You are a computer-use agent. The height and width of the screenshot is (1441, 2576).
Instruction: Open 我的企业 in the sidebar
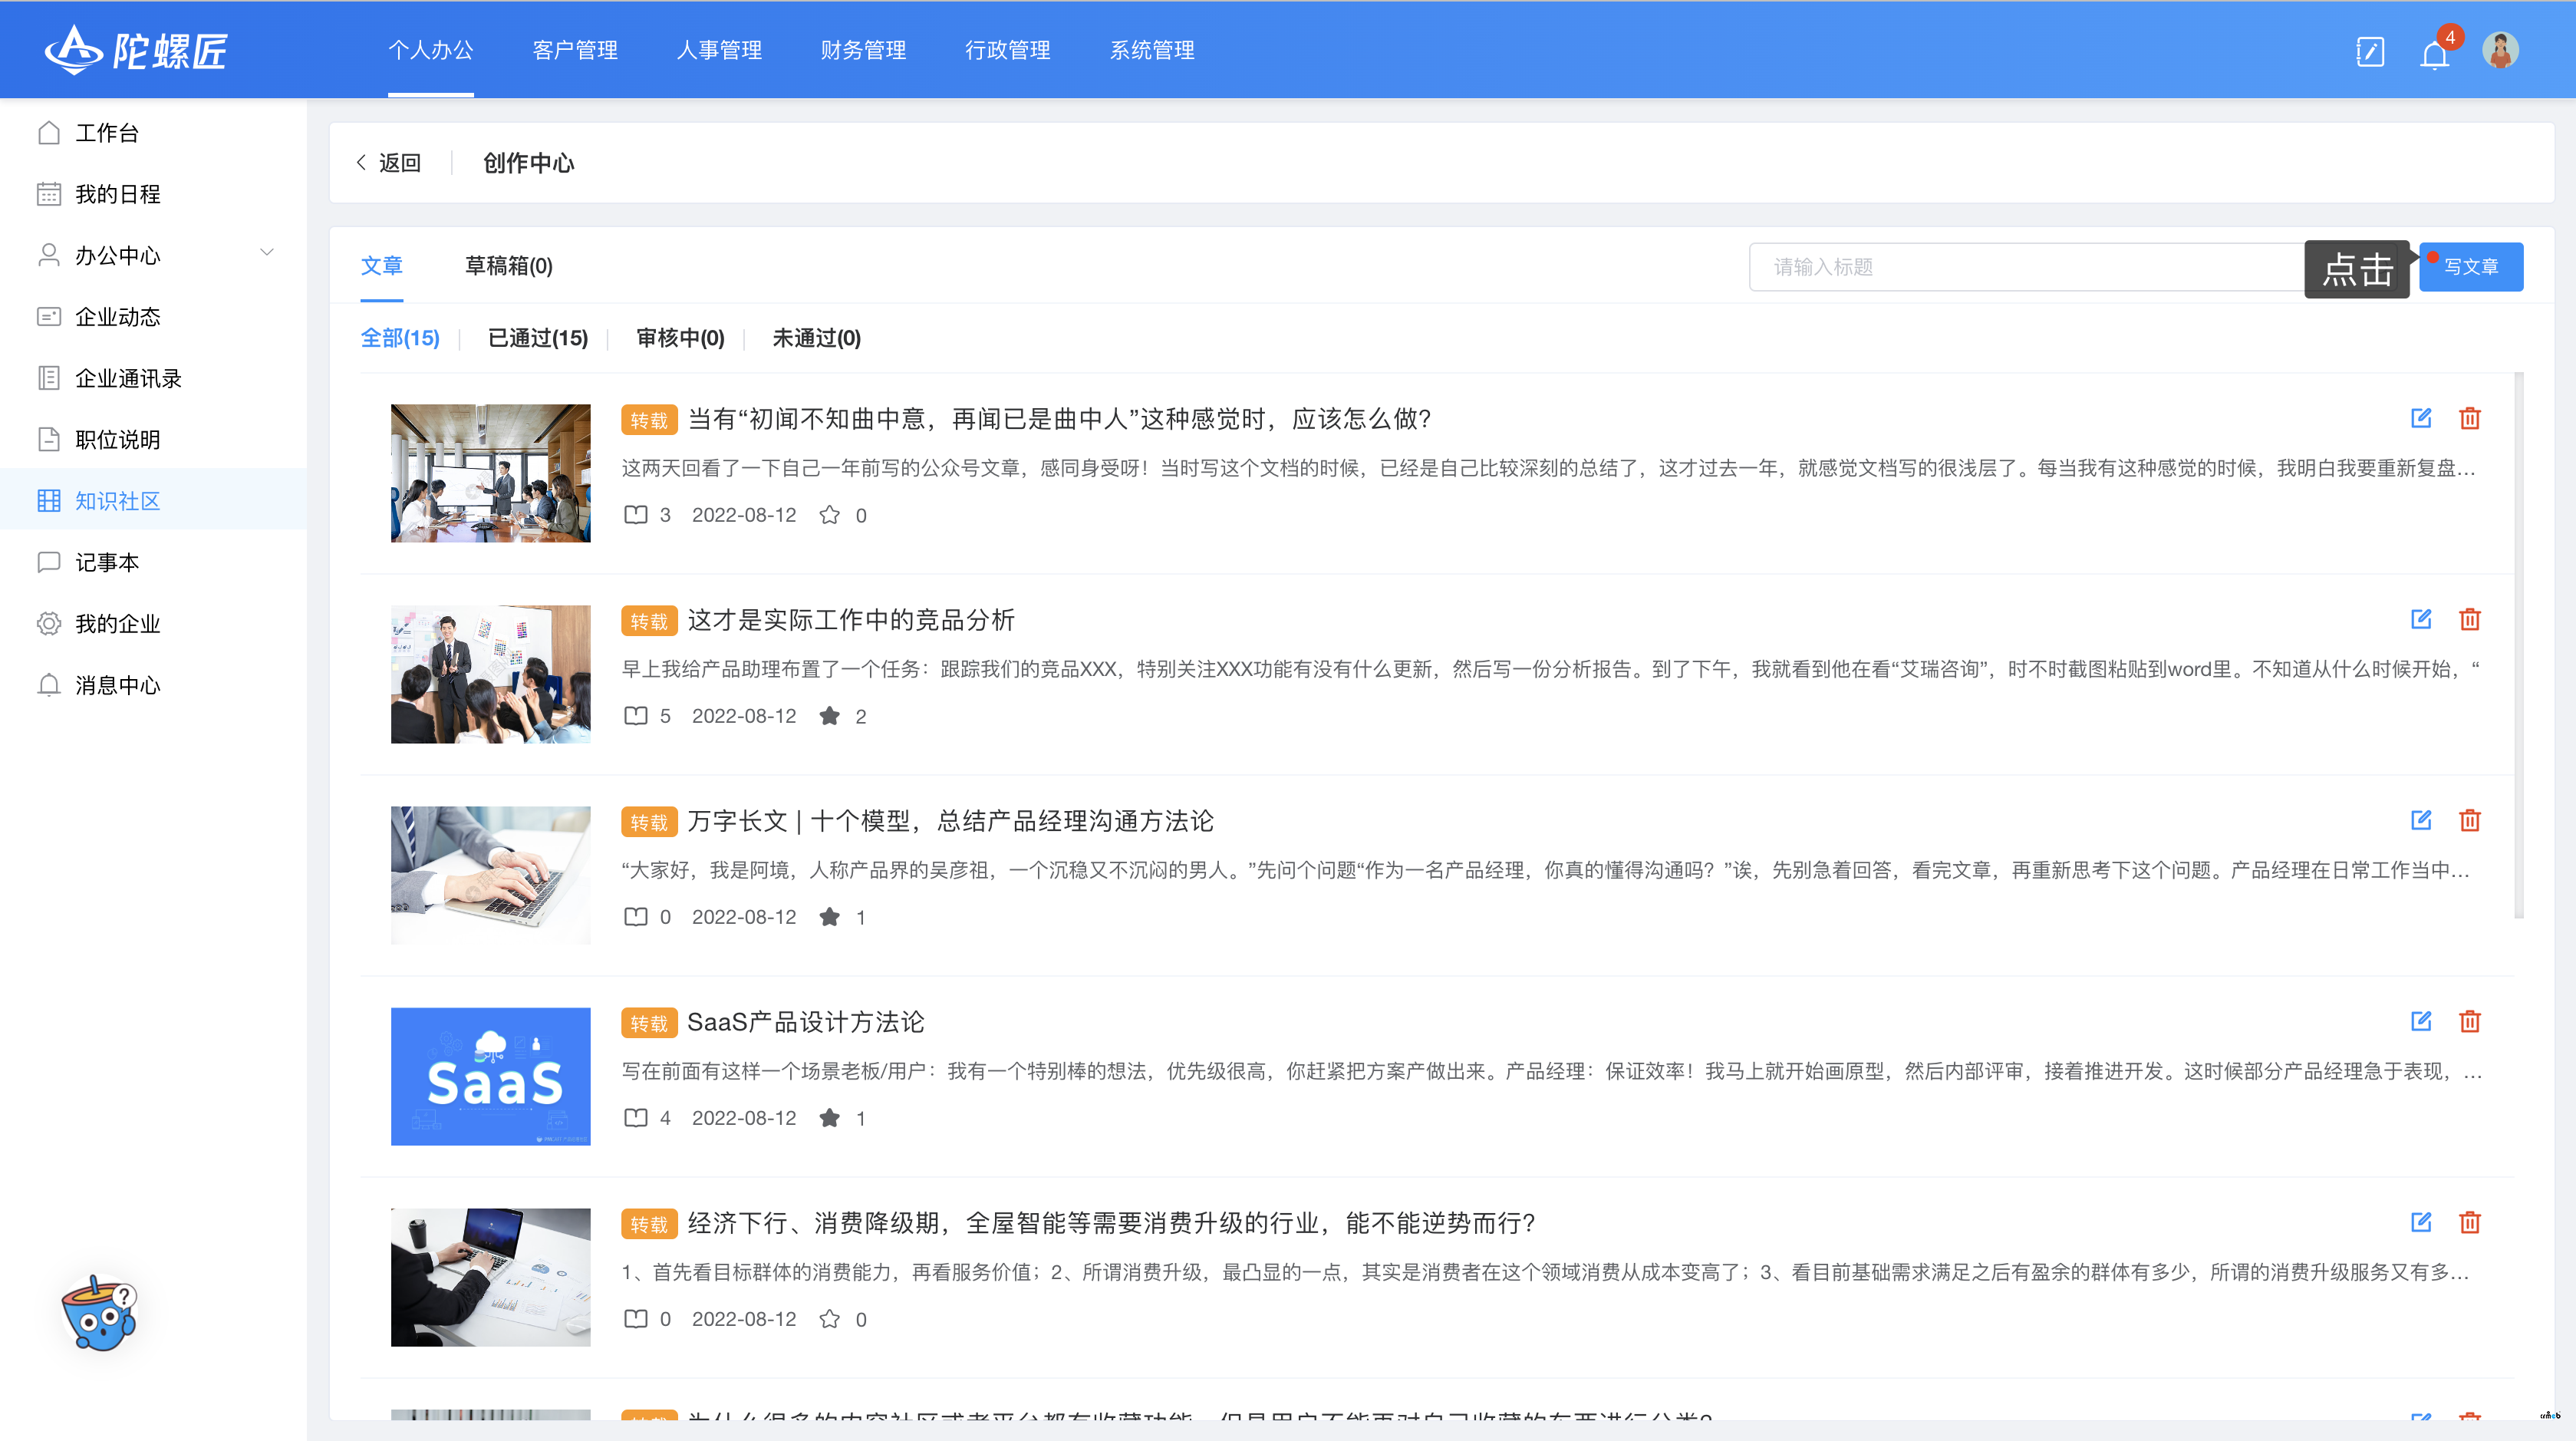pyautogui.click(x=154, y=624)
